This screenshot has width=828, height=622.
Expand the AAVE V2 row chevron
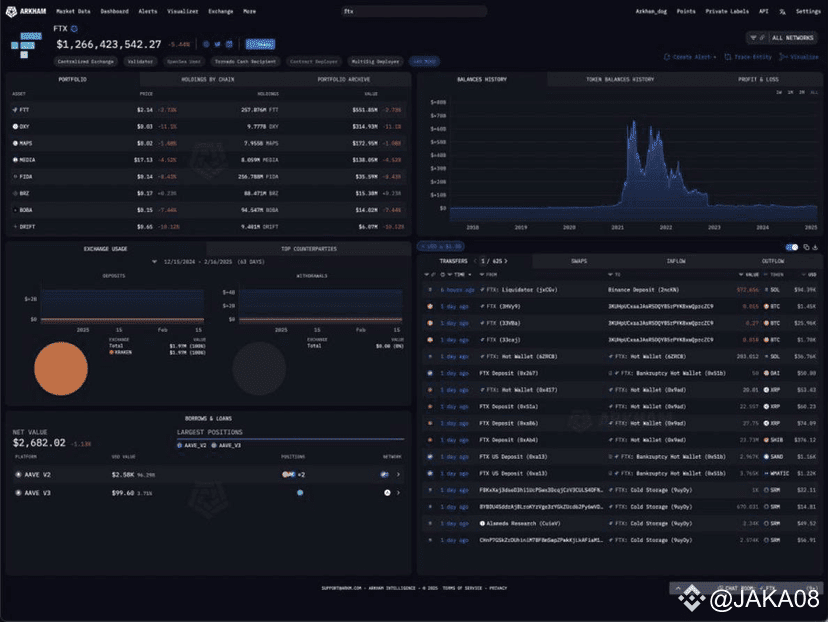coord(398,475)
